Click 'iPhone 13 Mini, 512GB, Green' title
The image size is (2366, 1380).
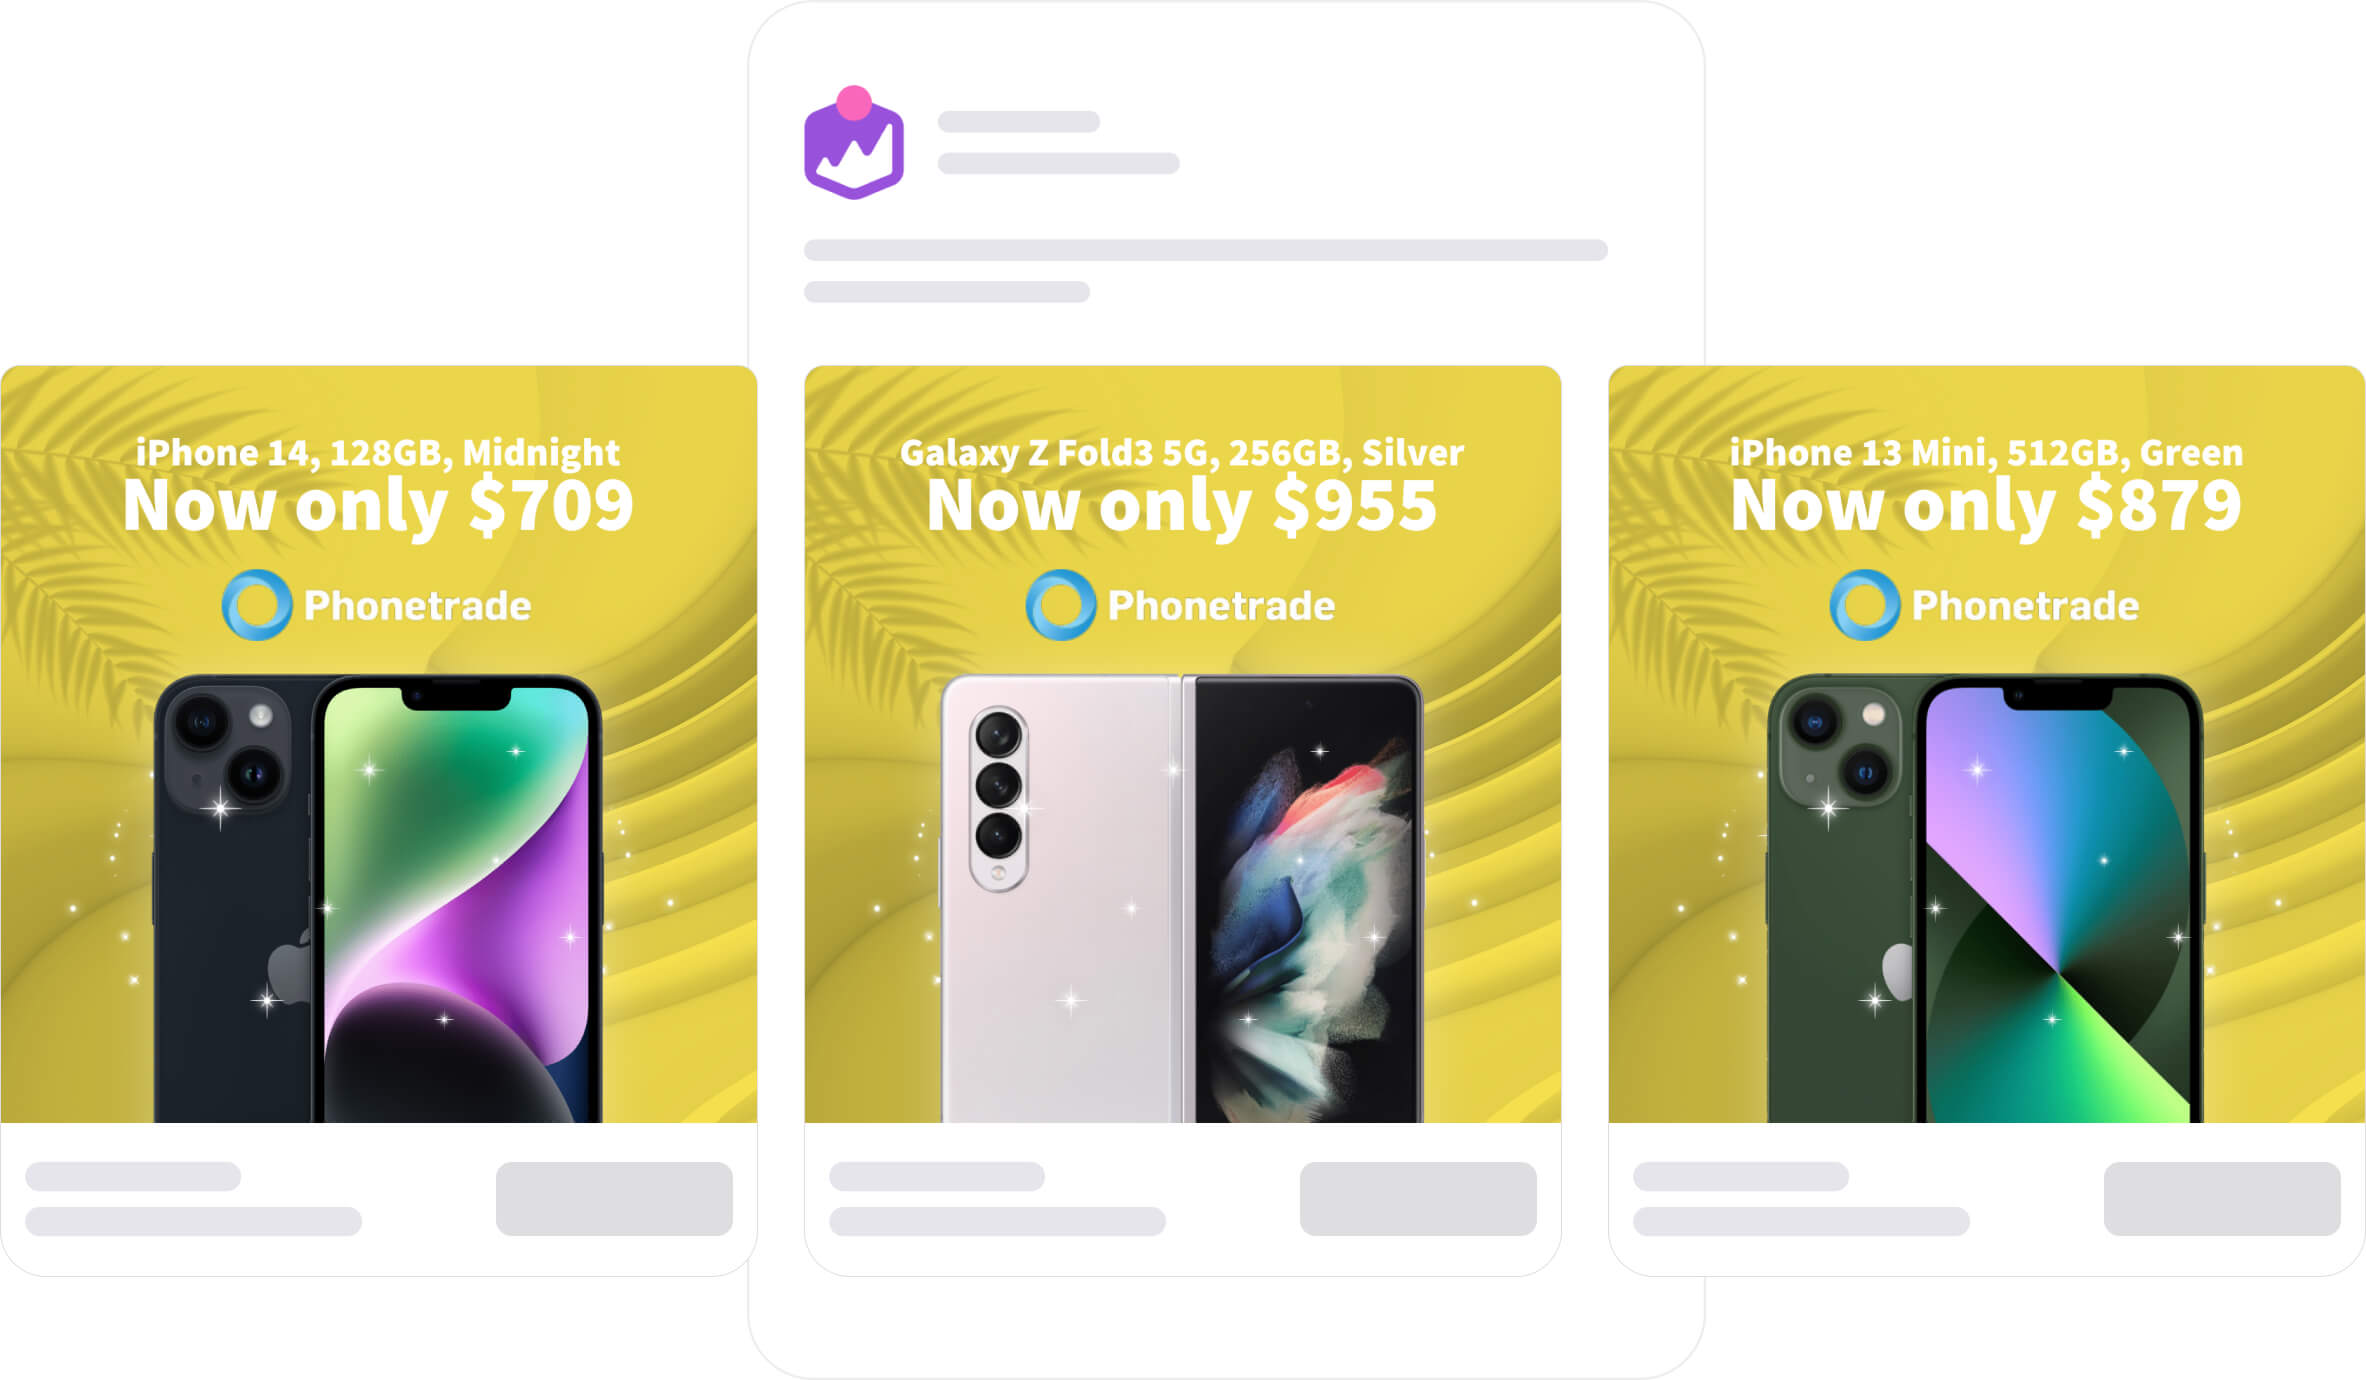click(1986, 453)
